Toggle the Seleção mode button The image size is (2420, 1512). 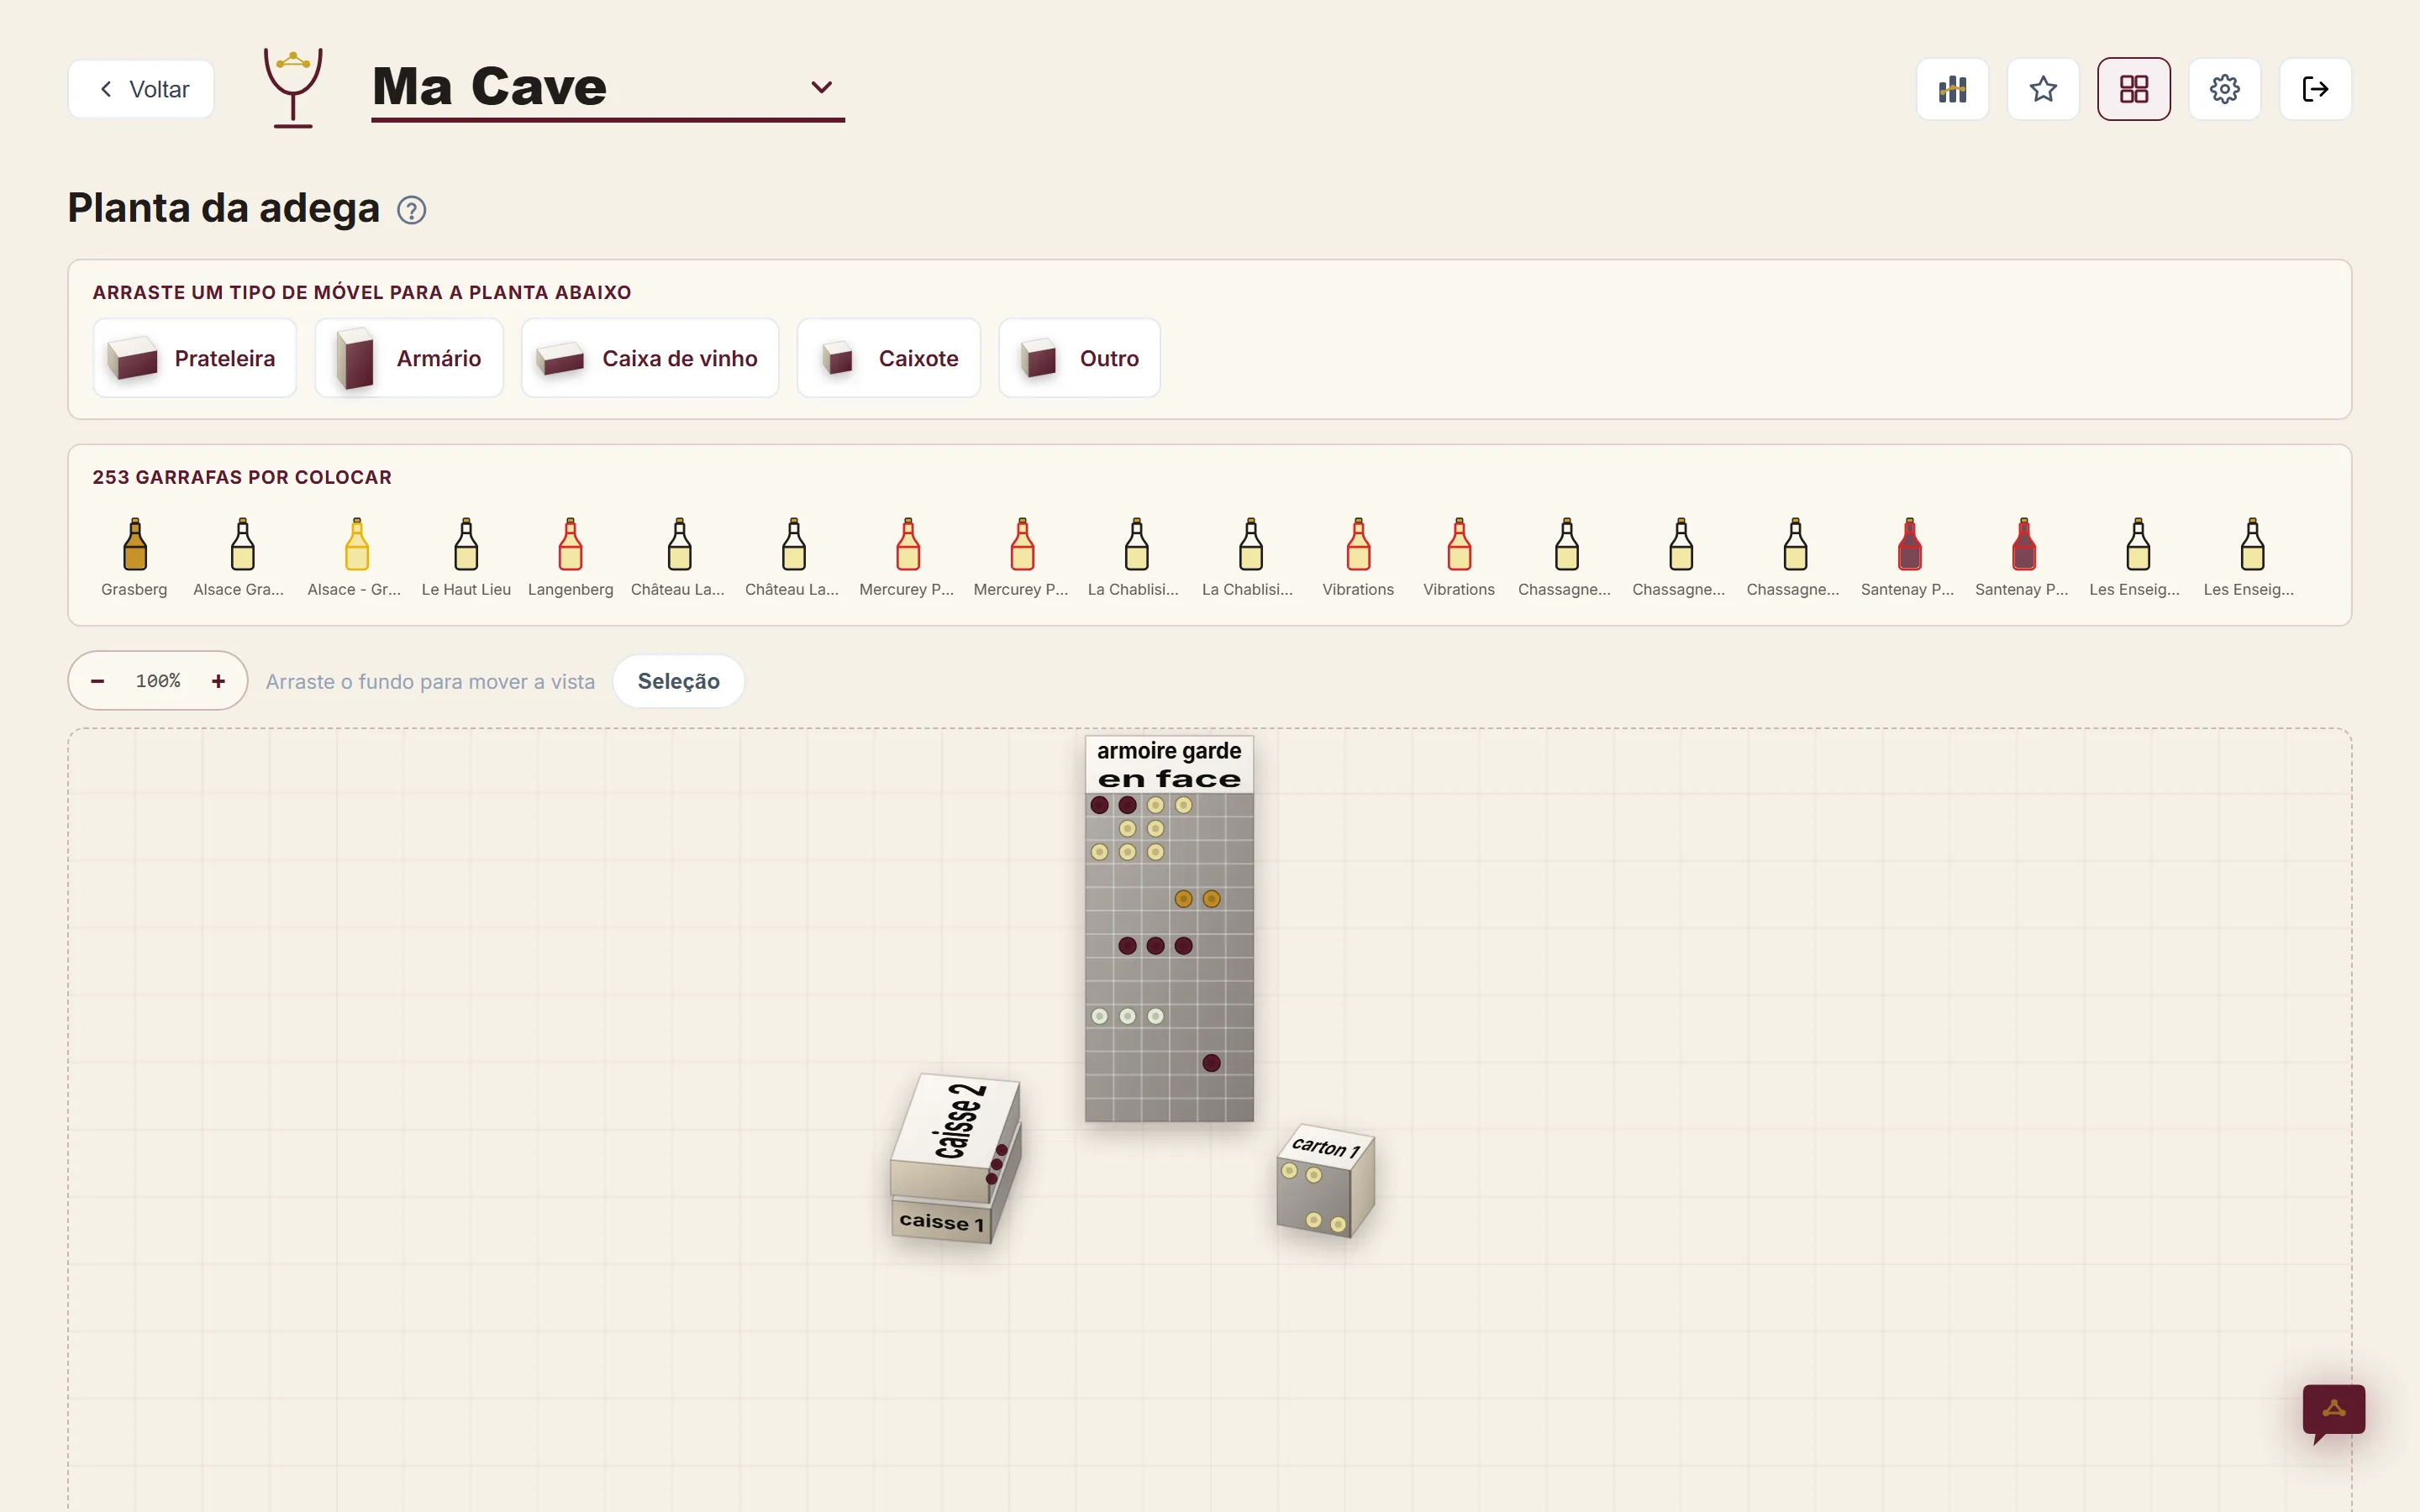click(678, 681)
